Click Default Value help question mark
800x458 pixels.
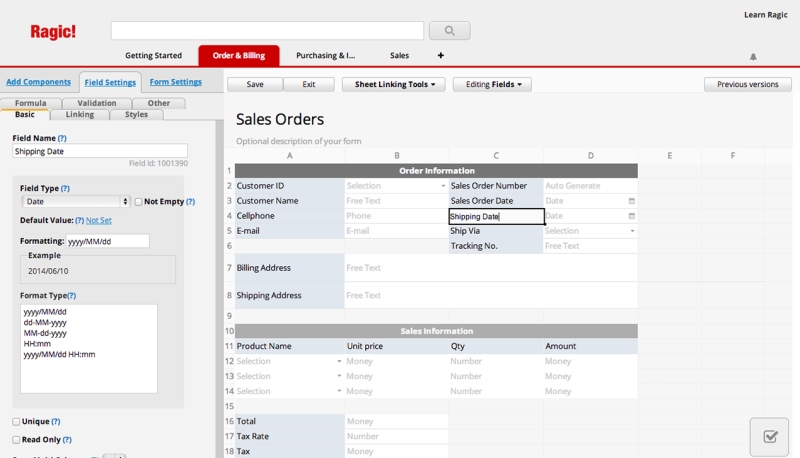80,220
